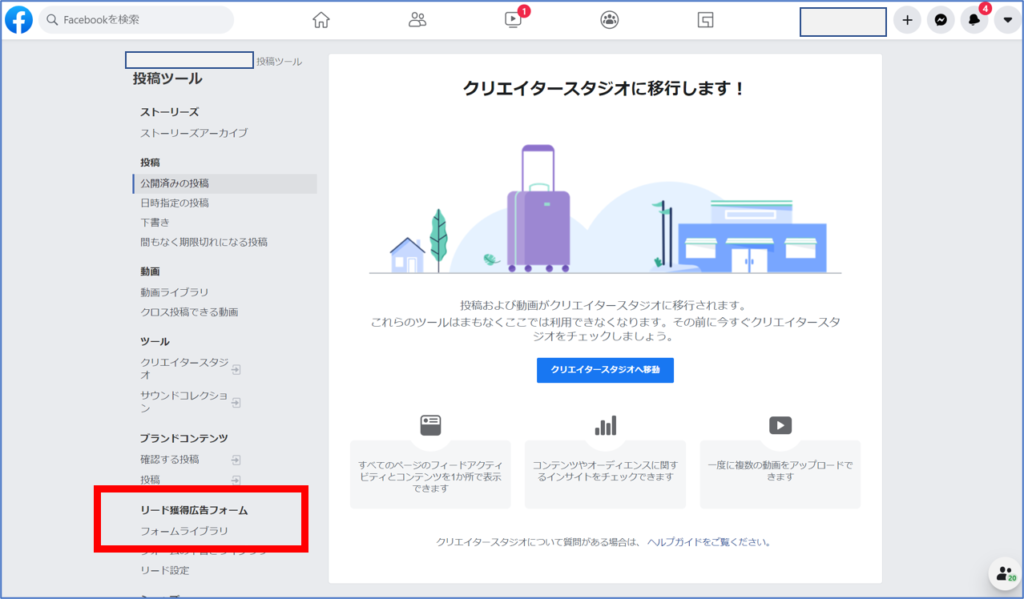Open 投稿 under ブランドコンテンツ
The width and height of the screenshot is (1024, 599).
tap(150, 479)
